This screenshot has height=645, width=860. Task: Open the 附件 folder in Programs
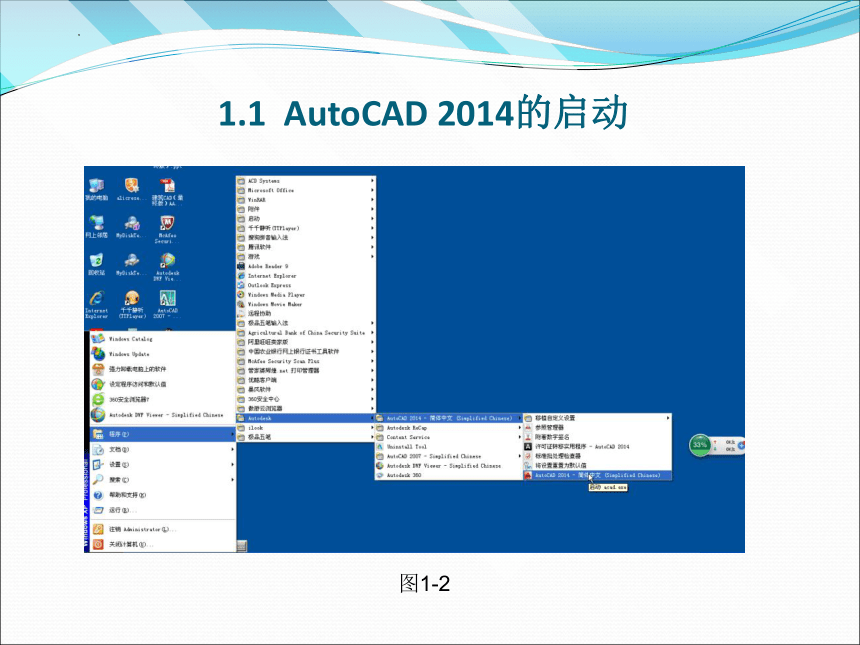(x=306, y=210)
